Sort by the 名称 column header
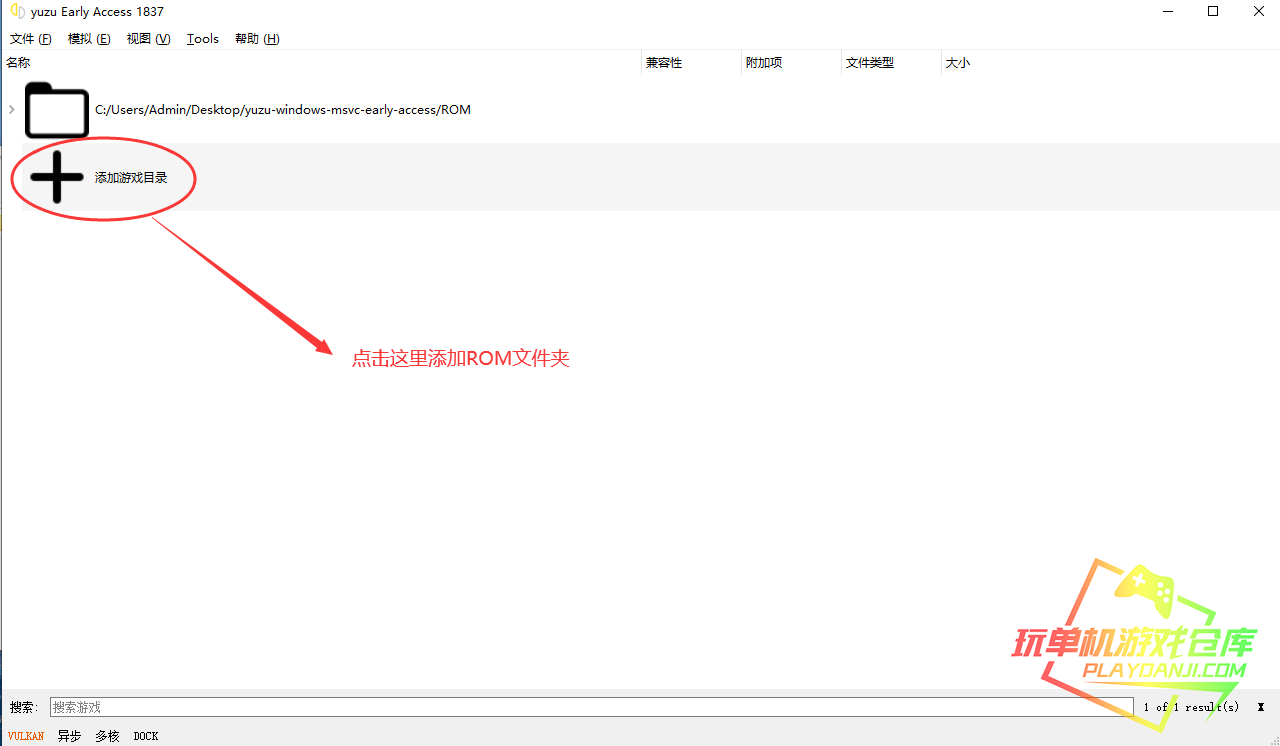Screen dimensions: 1280x746 pos(19,63)
